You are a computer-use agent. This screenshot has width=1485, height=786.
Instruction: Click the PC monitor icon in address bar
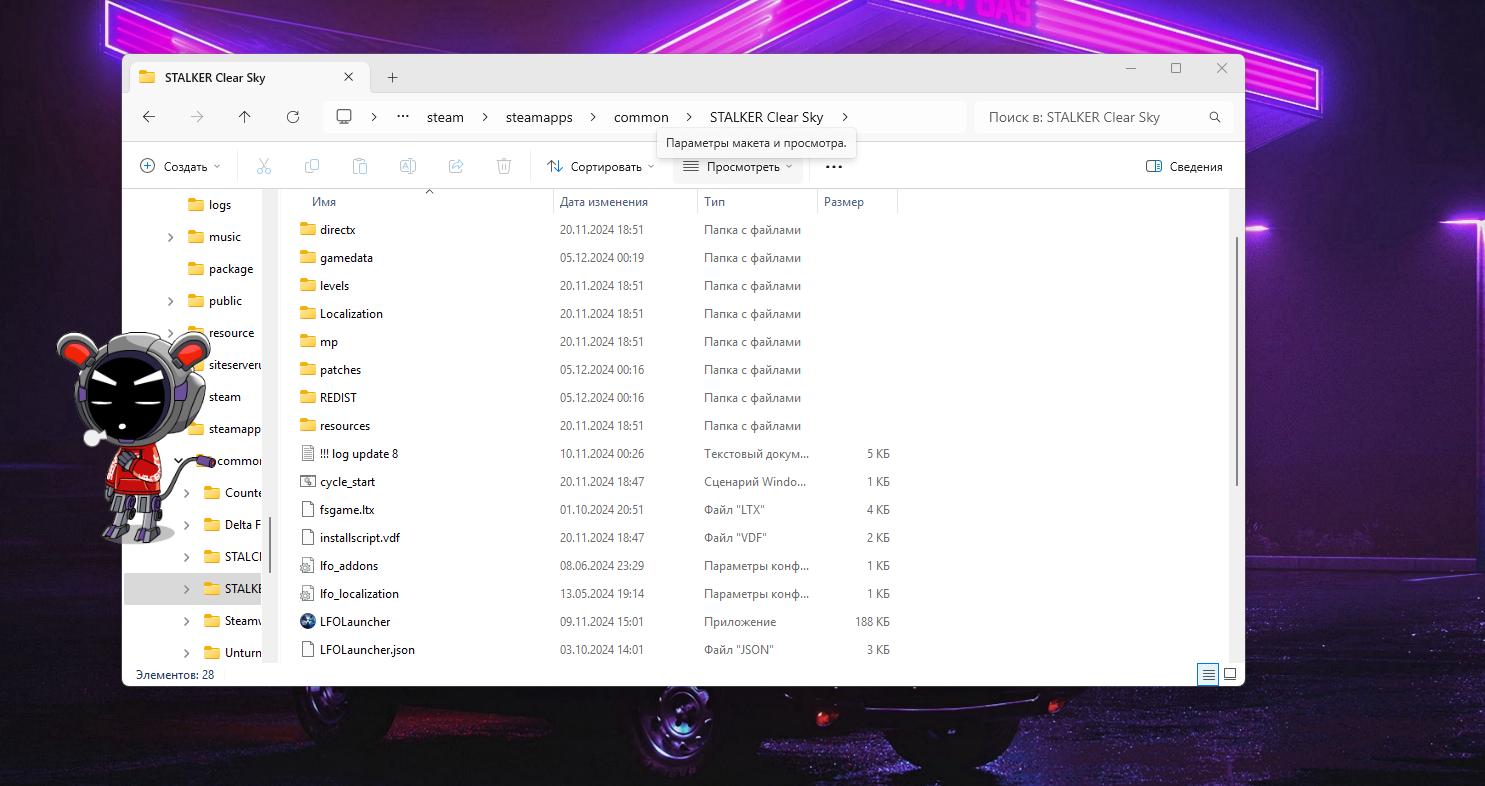(345, 117)
